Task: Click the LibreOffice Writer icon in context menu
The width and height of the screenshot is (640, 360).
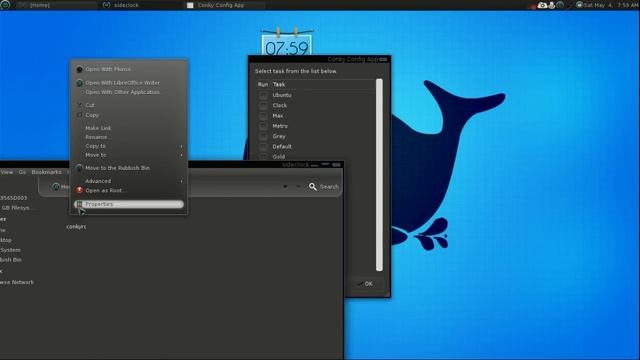Action: click(79, 83)
